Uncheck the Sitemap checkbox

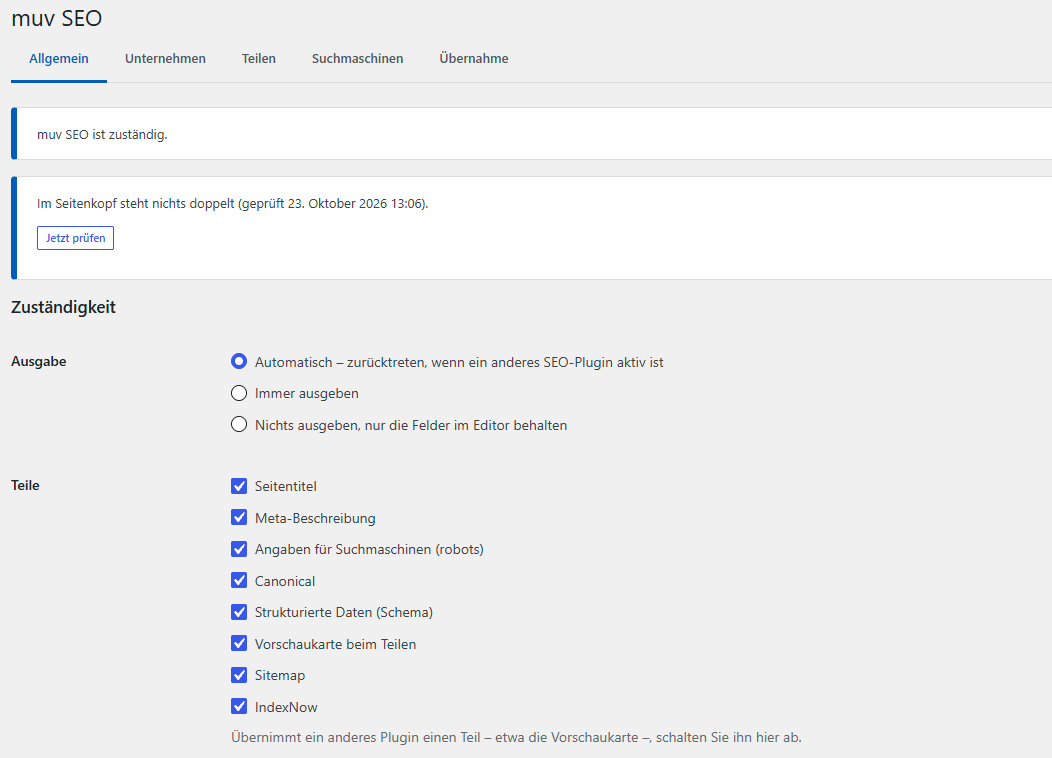tap(239, 675)
